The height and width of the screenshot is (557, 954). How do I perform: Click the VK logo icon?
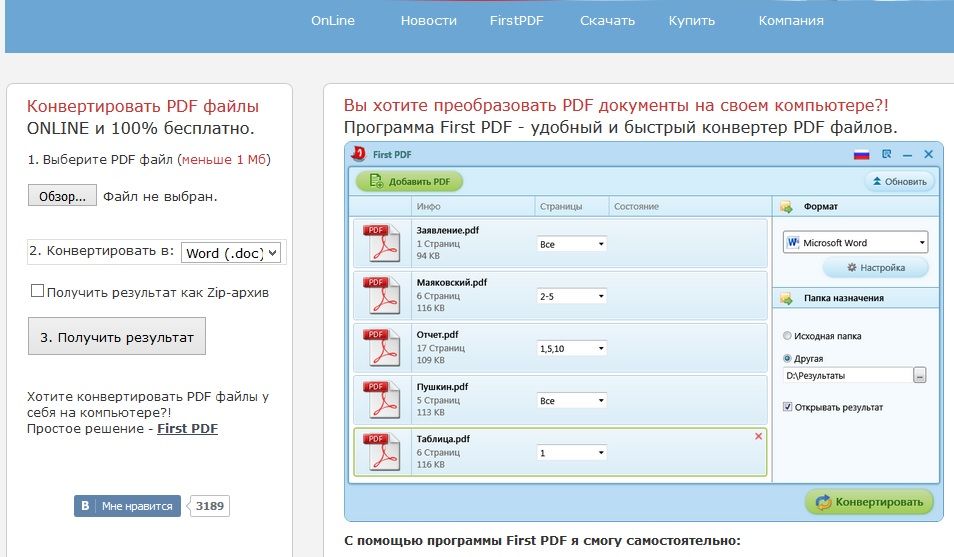[85, 506]
